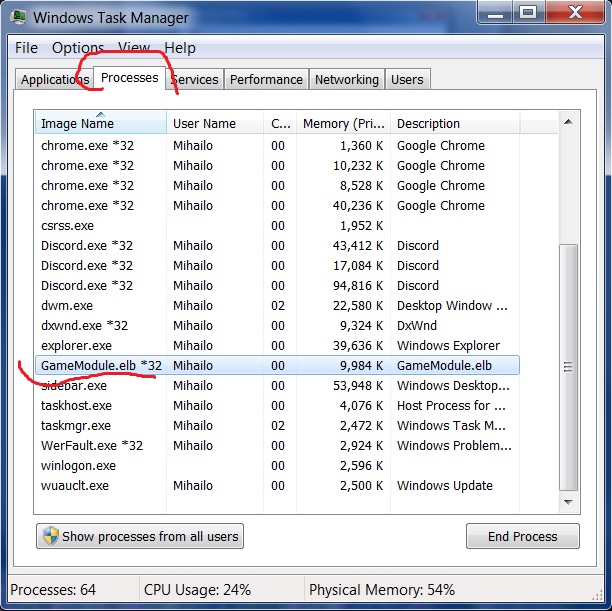Select chrome.exe row with 10,232 K memory
Viewport: 612px width, 611px height.
click(277, 166)
